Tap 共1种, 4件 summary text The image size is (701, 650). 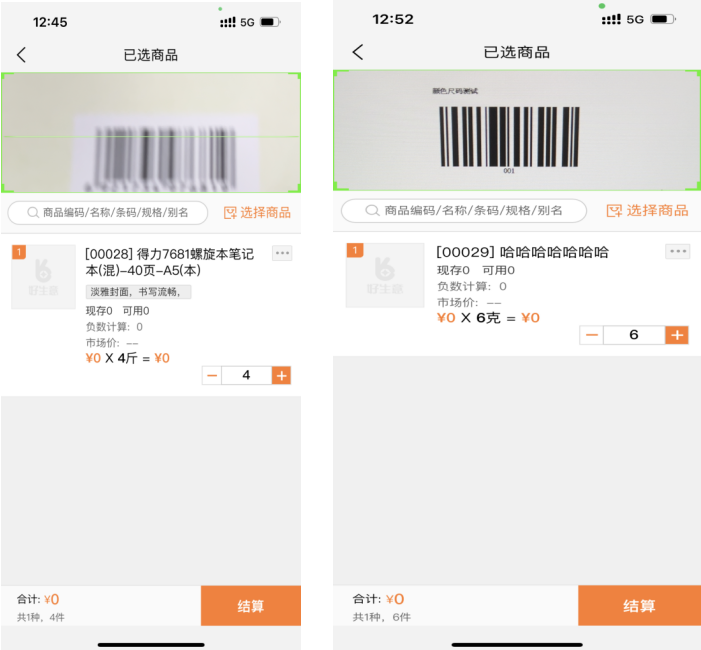[41, 617]
